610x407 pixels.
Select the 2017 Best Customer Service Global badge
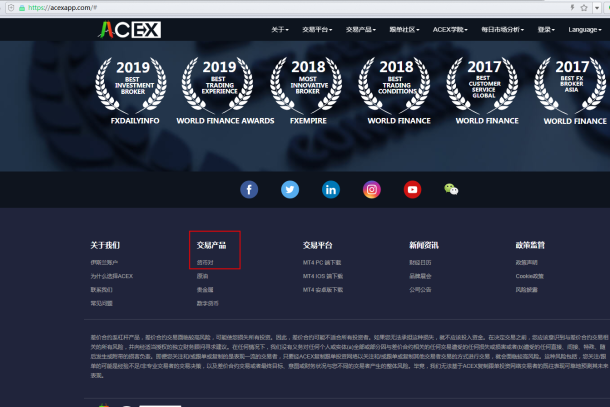click(482, 86)
